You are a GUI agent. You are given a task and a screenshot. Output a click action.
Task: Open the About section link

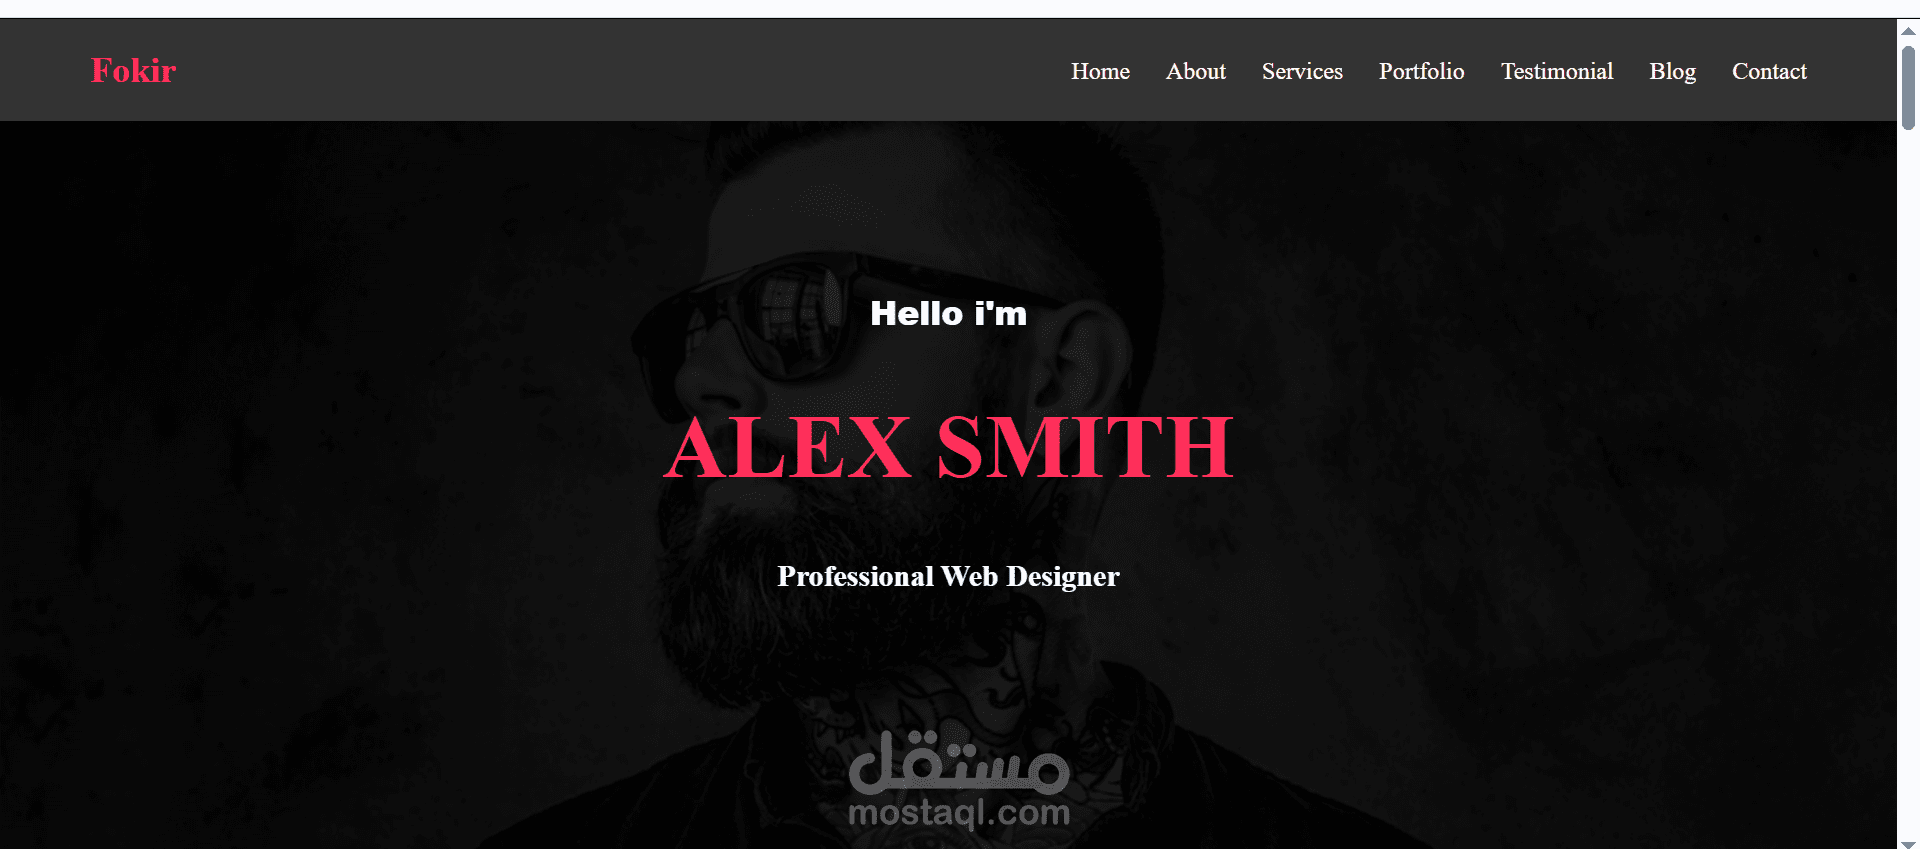(x=1195, y=71)
